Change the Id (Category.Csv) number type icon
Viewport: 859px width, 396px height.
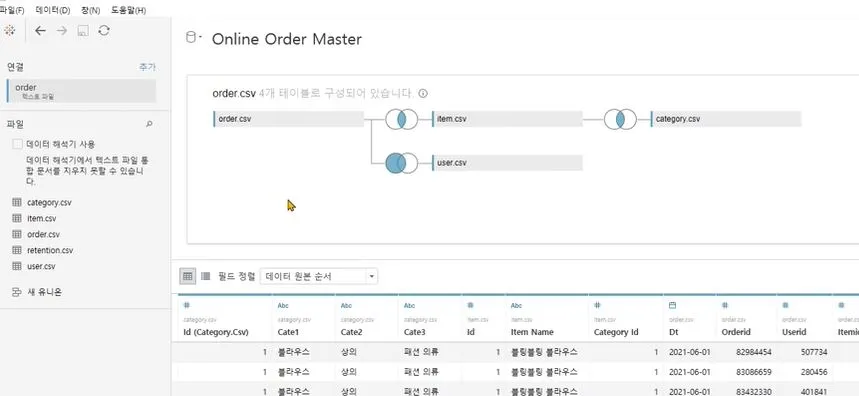pyautogui.click(x=186, y=306)
